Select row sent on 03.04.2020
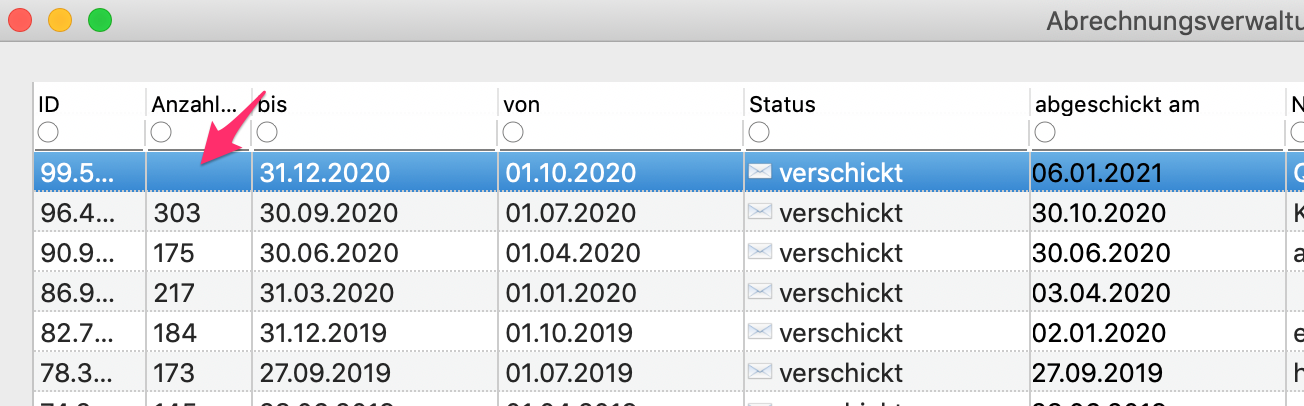The height and width of the screenshot is (406, 1304). (x=668, y=292)
